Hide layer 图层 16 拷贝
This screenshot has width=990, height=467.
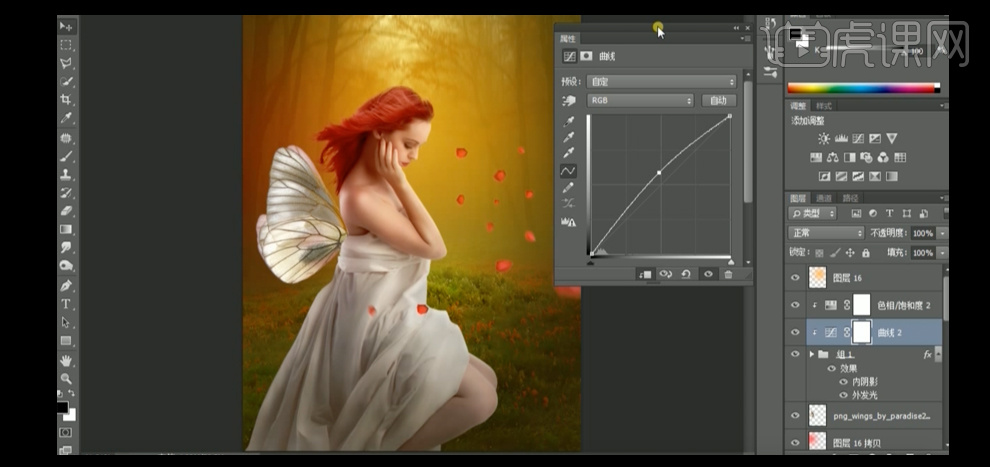click(796, 442)
